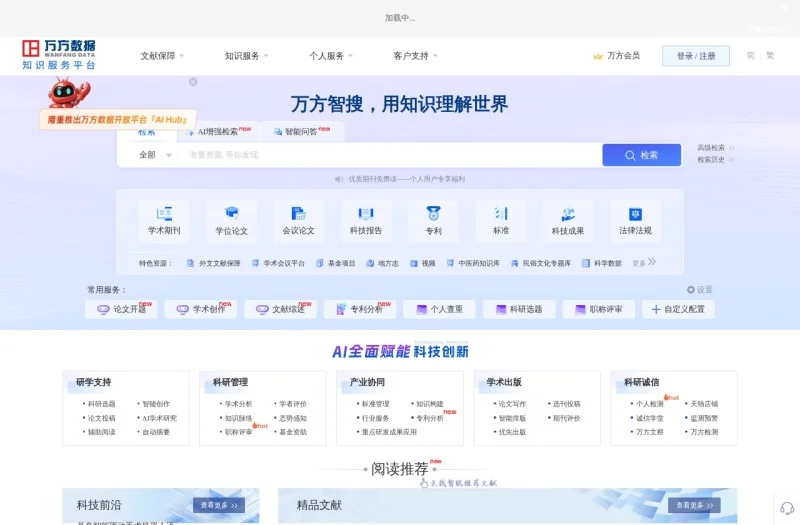Click the 学术会议平台 special resource

click(x=278, y=263)
